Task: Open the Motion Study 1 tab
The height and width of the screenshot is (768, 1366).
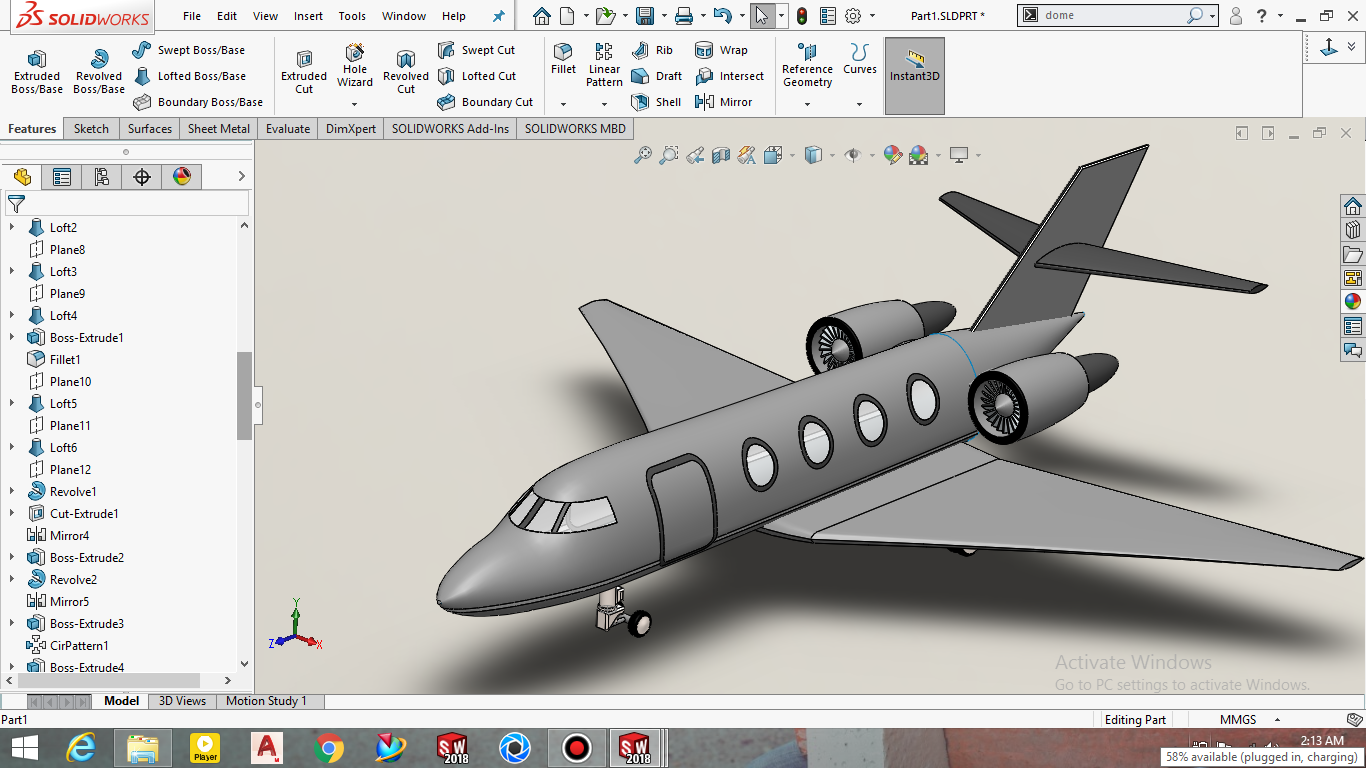Action: coord(266,701)
